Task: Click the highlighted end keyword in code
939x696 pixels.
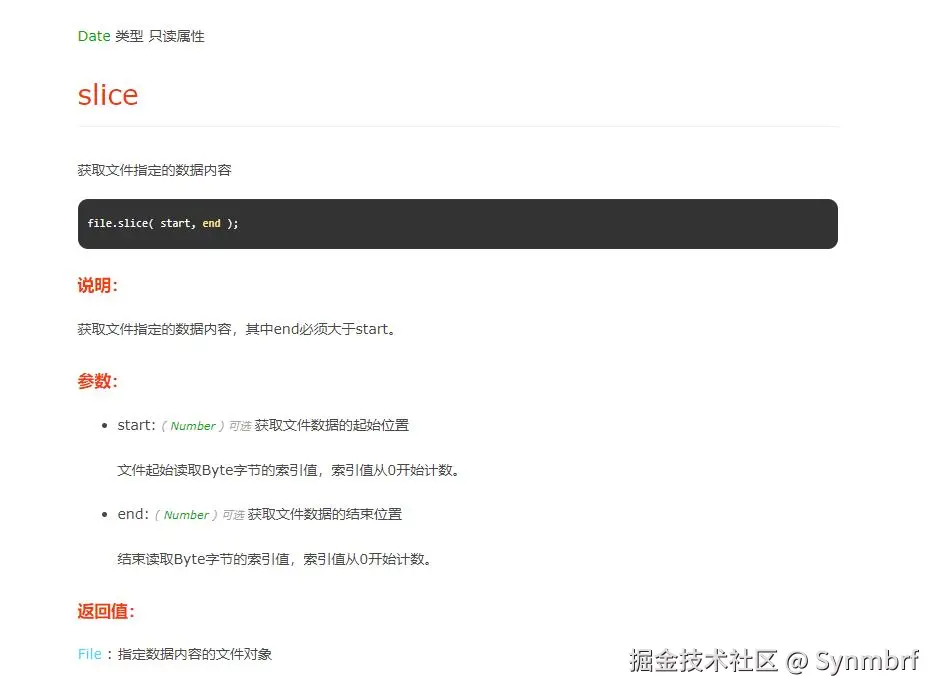Action: (x=211, y=223)
